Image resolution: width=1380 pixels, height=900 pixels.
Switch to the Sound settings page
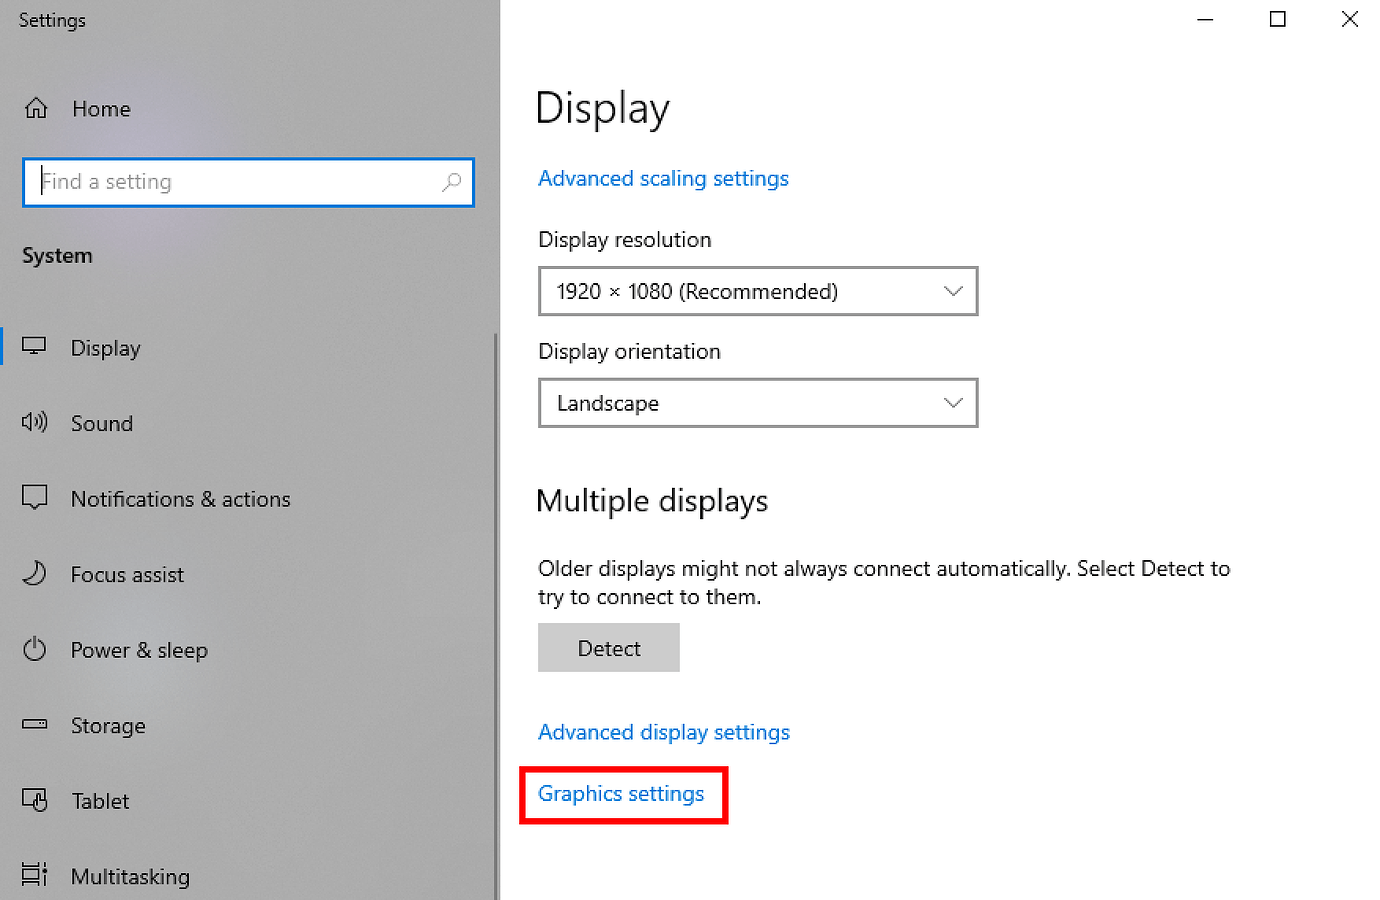click(101, 423)
